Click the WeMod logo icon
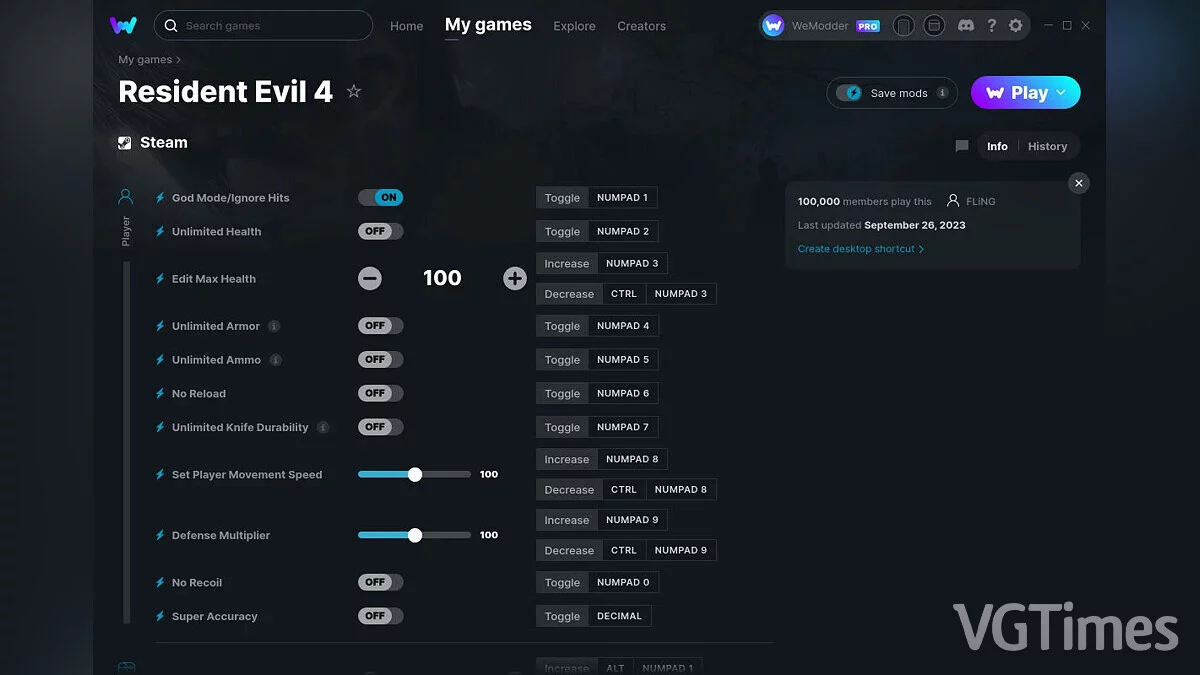The width and height of the screenshot is (1200, 675). tap(123, 25)
